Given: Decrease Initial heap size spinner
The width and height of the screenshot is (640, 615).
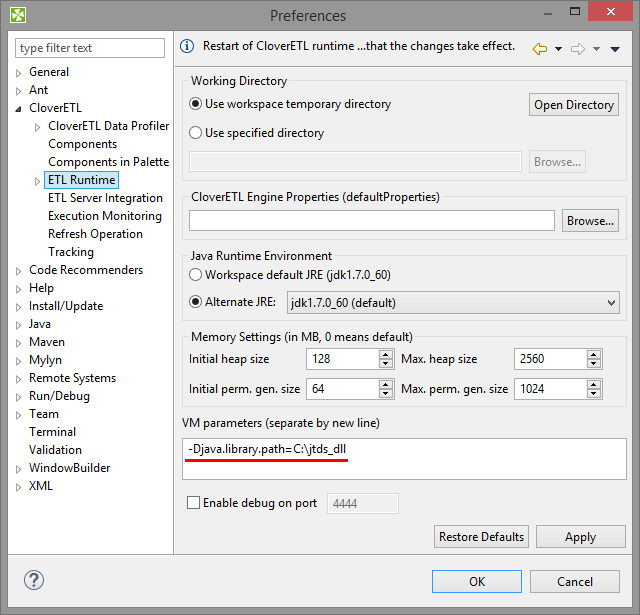Looking at the screenshot, I should (x=386, y=364).
